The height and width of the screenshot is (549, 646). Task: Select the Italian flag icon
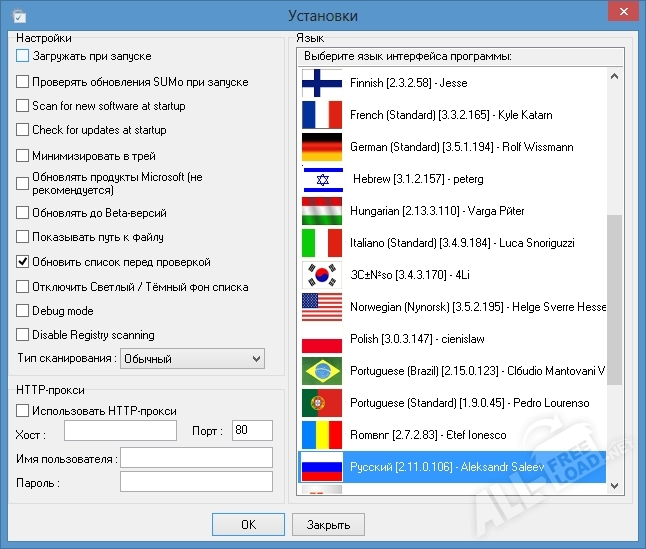pyautogui.click(x=321, y=243)
